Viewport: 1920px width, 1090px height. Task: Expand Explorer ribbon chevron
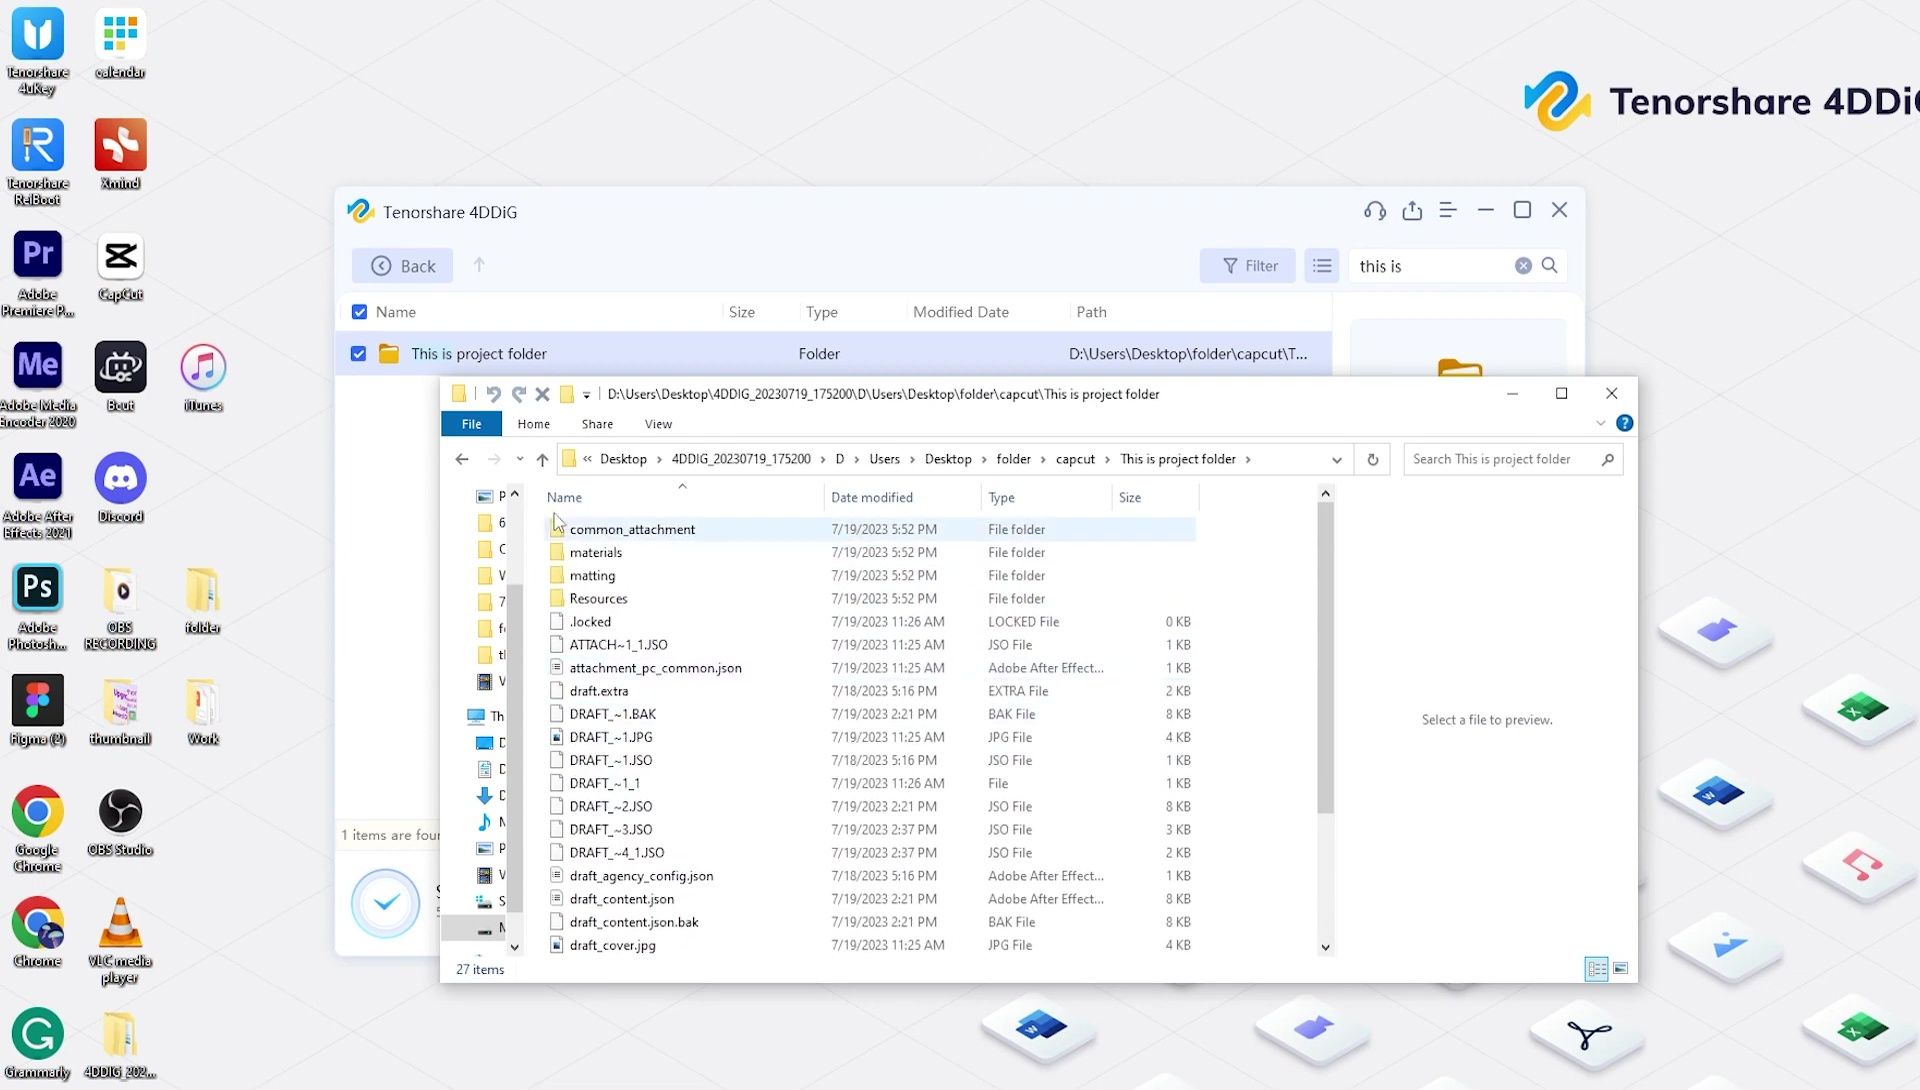coord(1601,423)
